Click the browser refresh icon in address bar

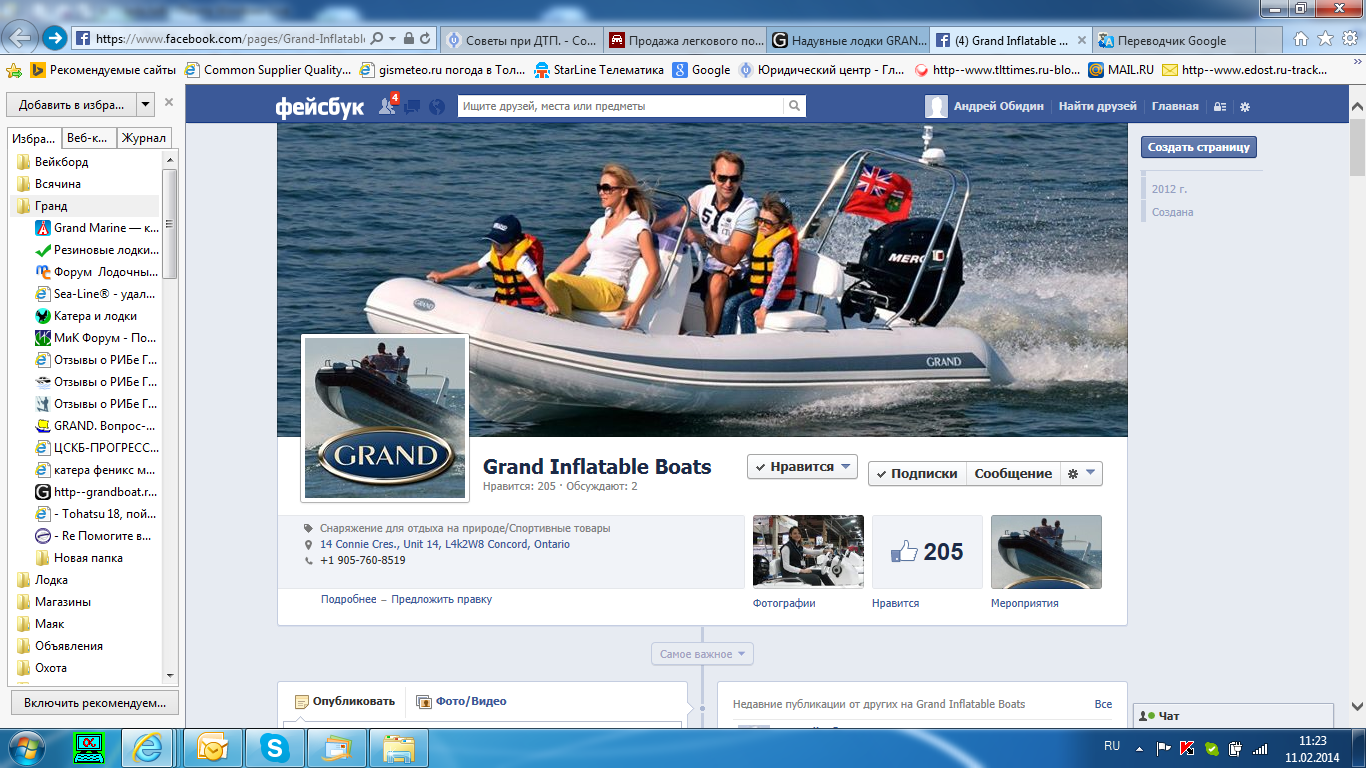click(x=426, y=39)
